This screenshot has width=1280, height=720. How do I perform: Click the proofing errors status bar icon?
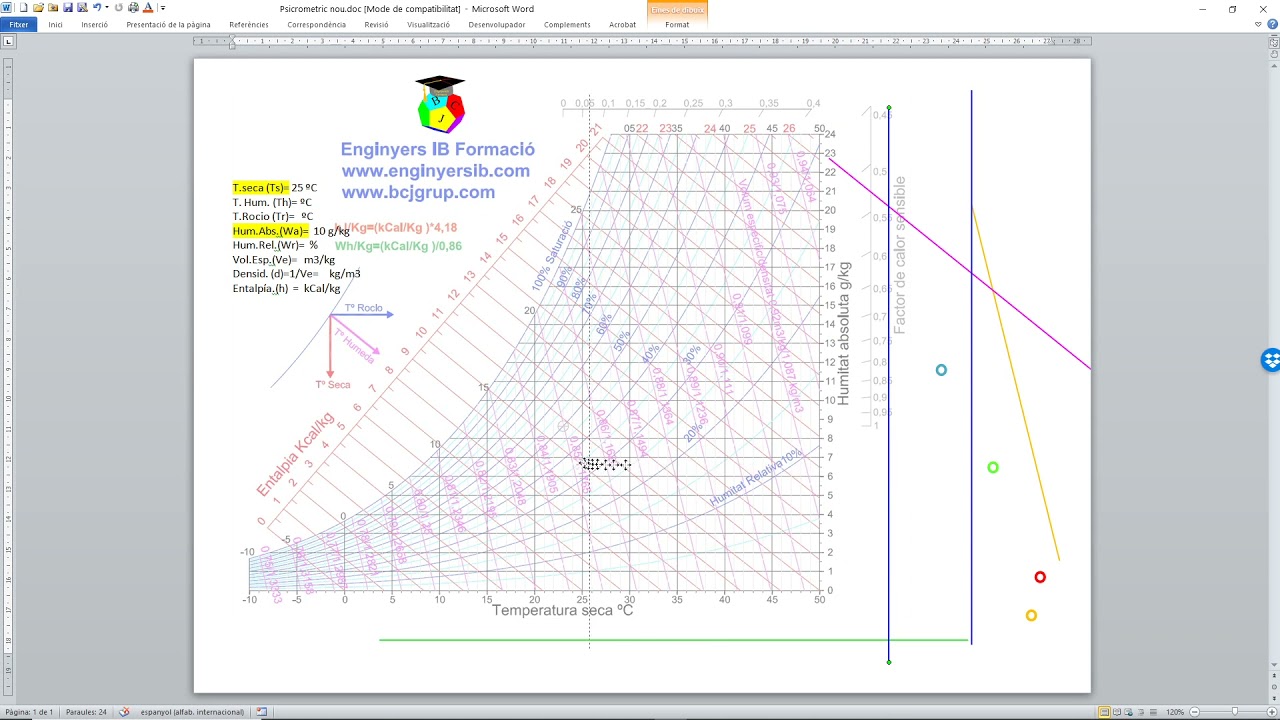(x=125, y=712)
